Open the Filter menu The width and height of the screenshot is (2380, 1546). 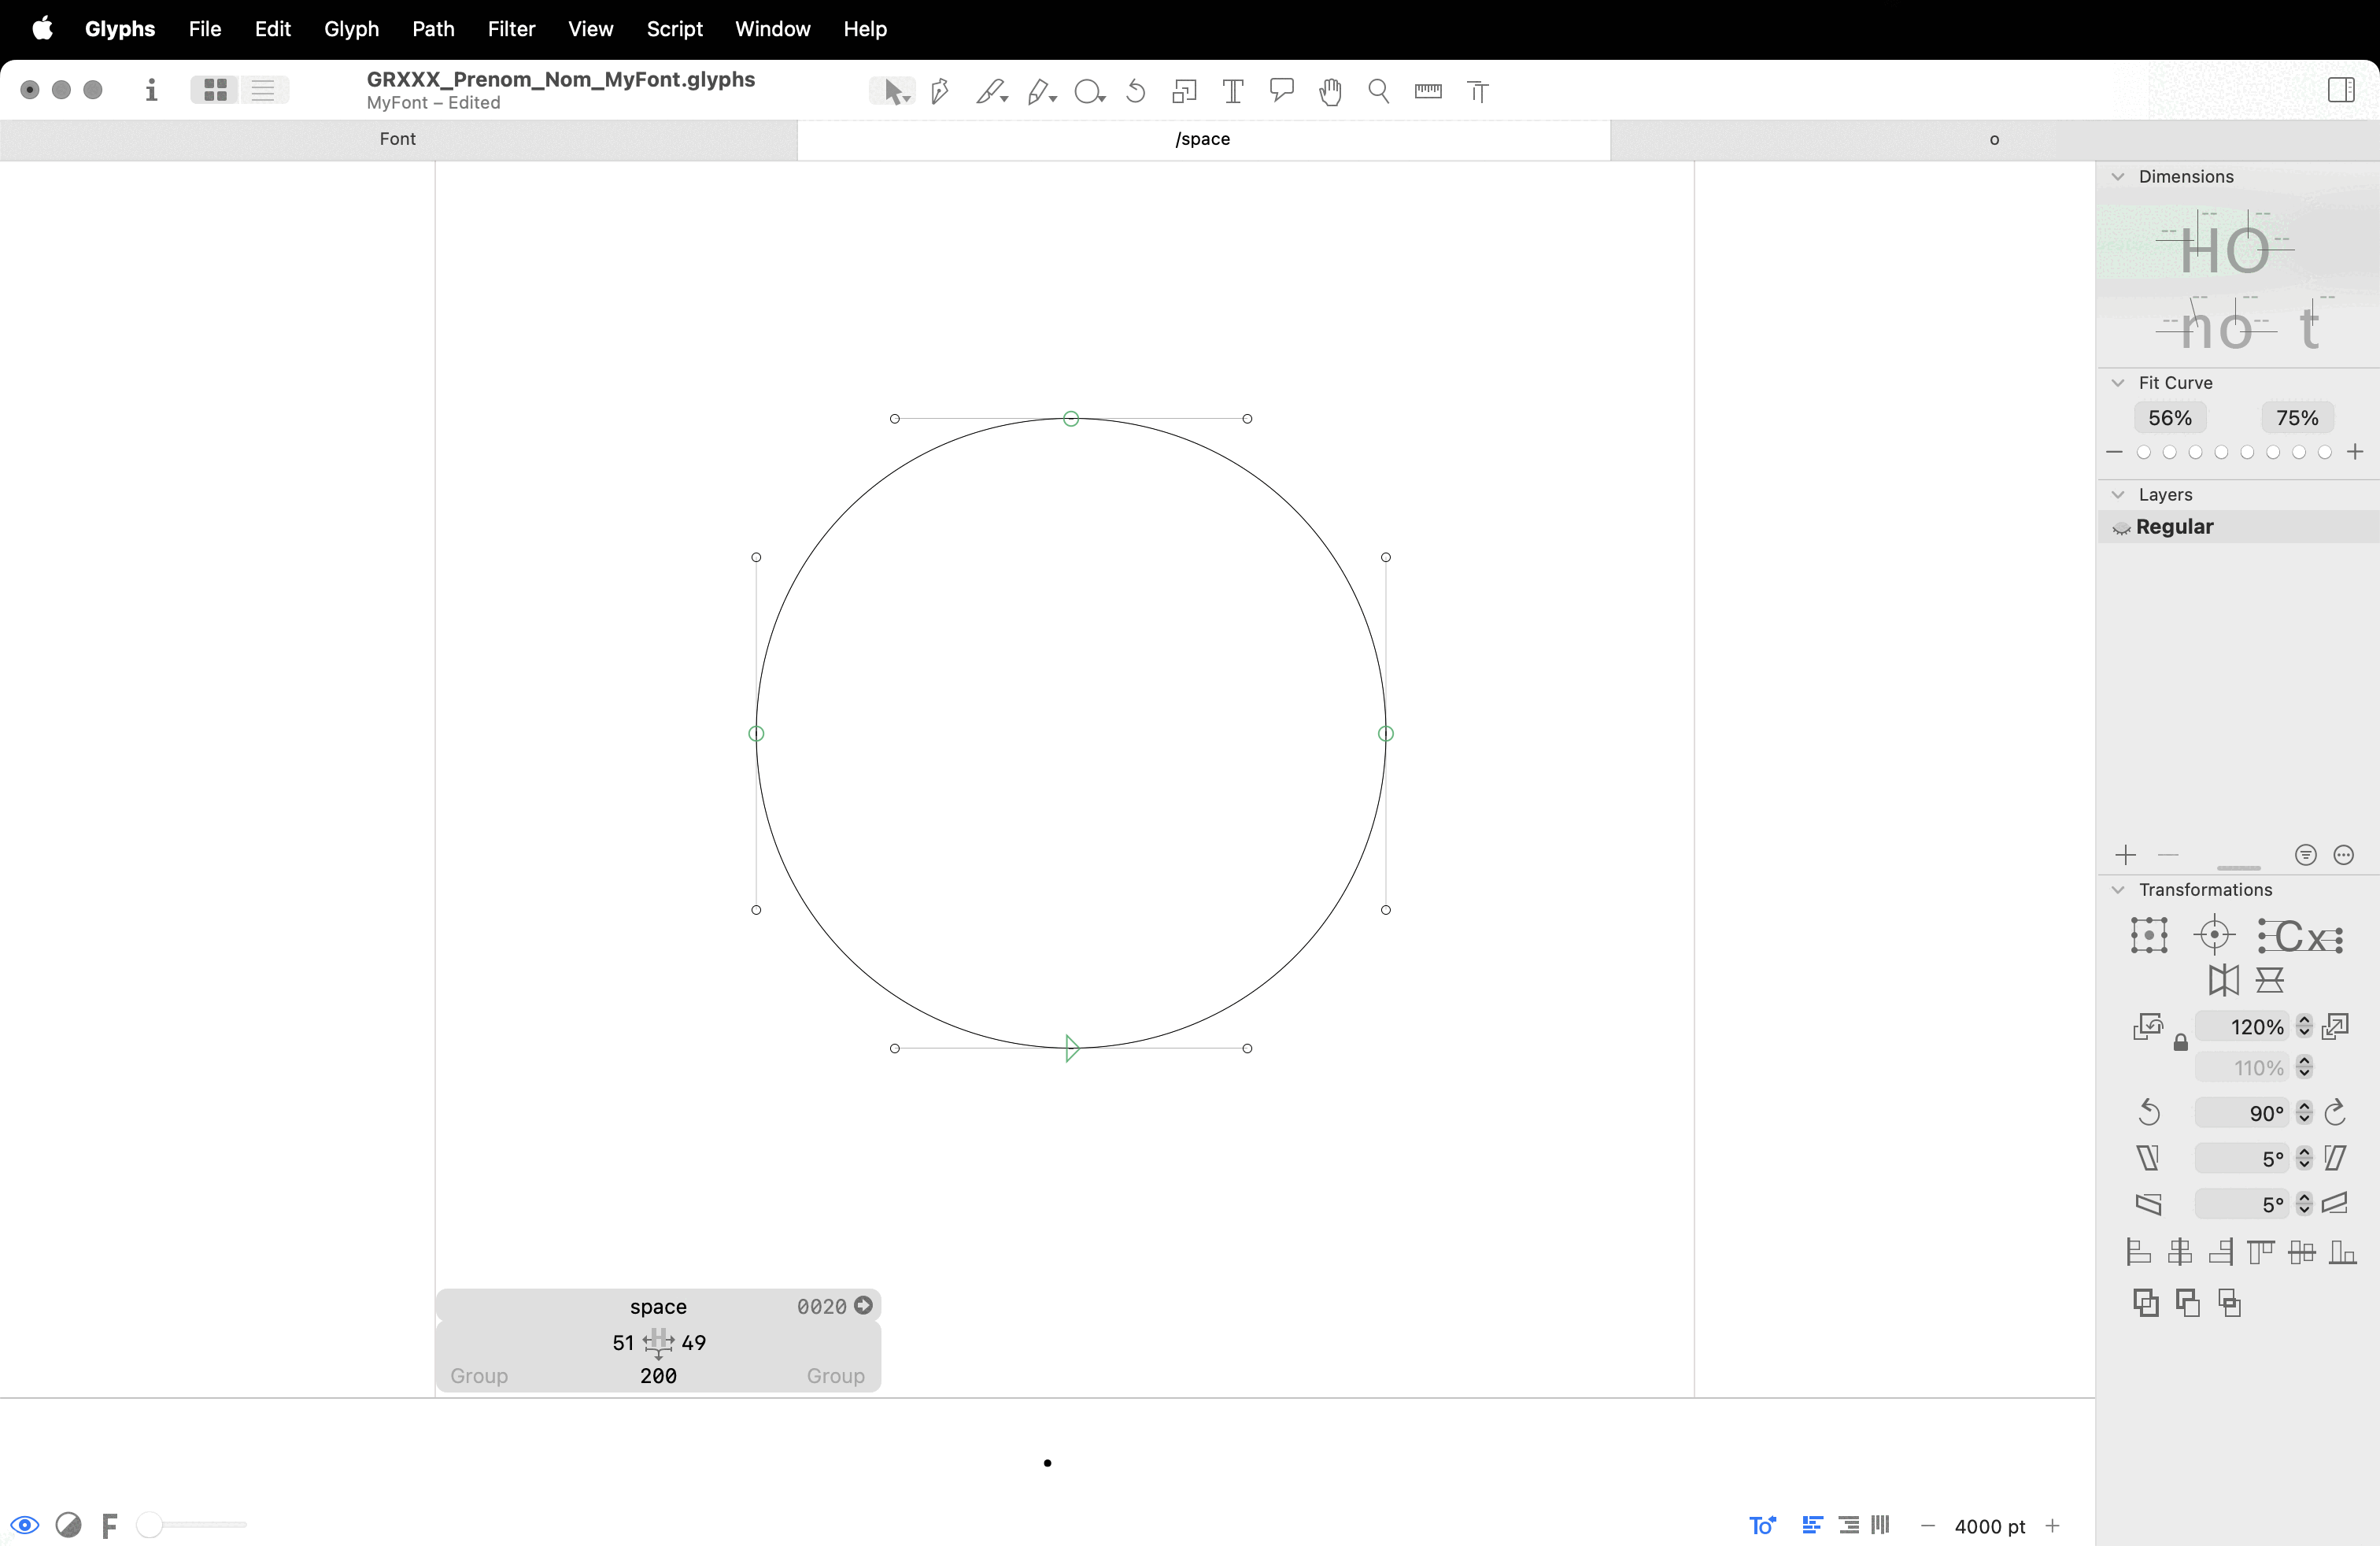tap(511, 29)
